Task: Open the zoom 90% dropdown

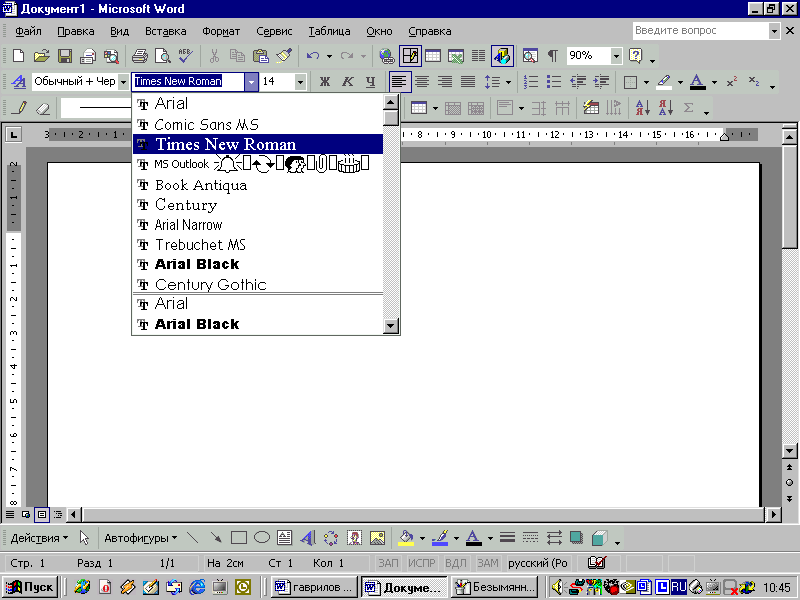Action: click(616, 56)
